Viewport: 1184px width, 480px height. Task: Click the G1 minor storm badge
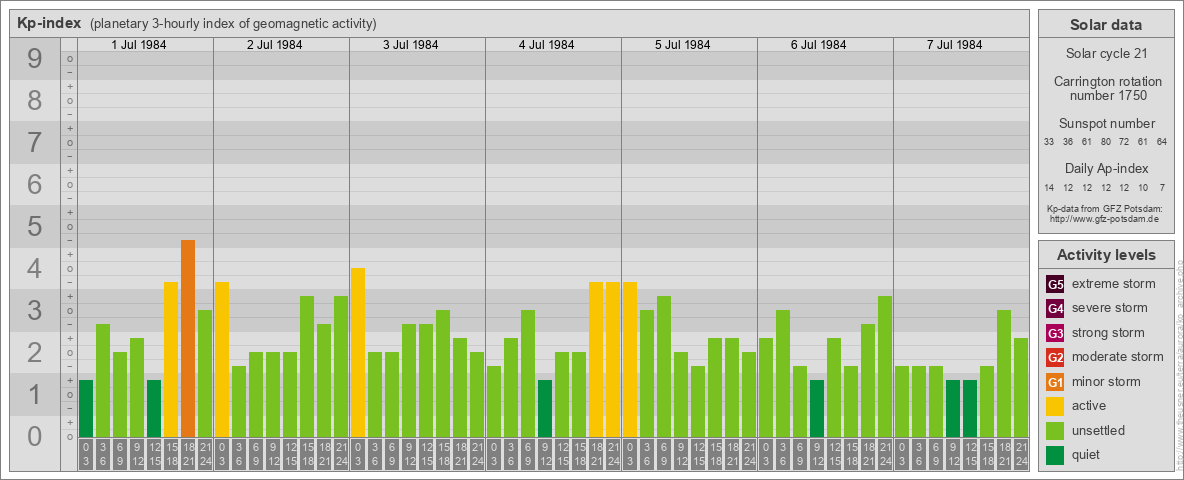pyautogui.click(x=1055, y=382)
